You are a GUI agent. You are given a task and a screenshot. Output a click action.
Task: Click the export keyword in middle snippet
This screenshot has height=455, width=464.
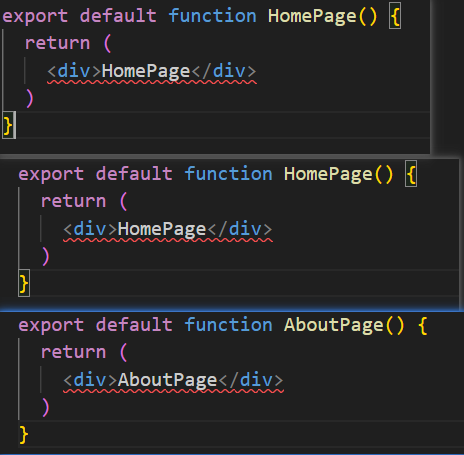pyautogui.click(x=51, y=175)
